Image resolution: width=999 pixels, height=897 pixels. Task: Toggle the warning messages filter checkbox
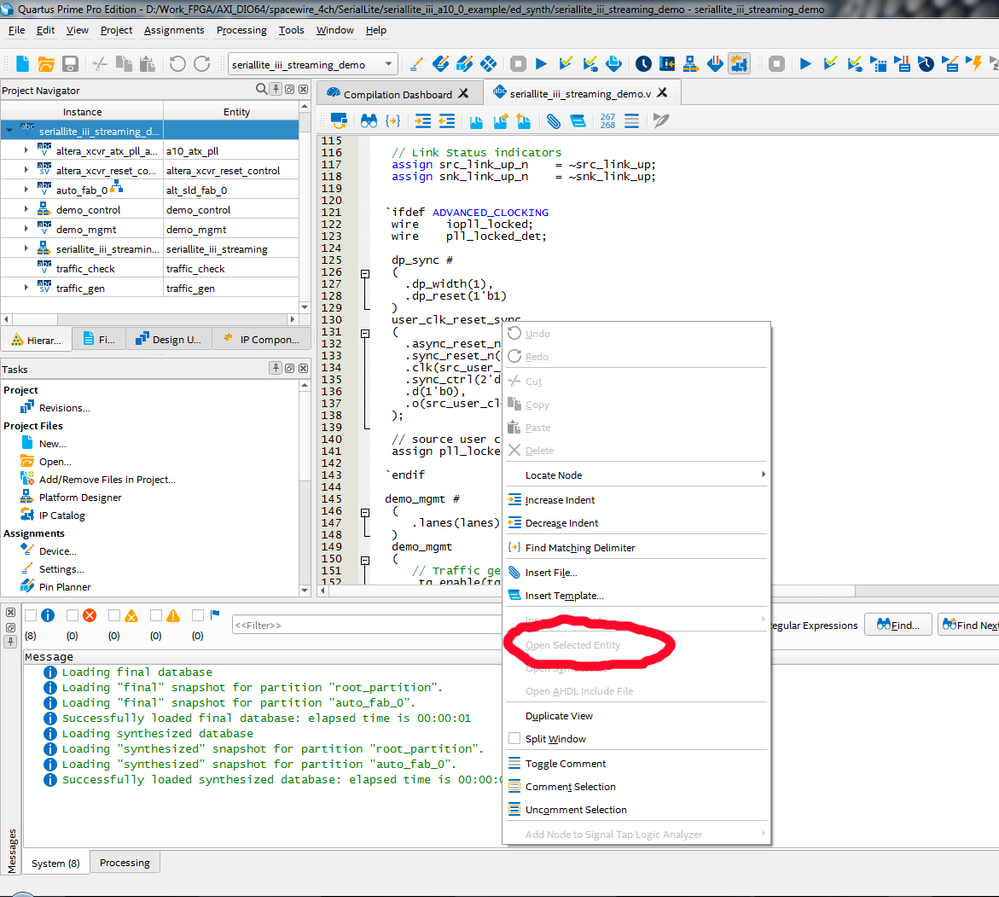point(157,616)
